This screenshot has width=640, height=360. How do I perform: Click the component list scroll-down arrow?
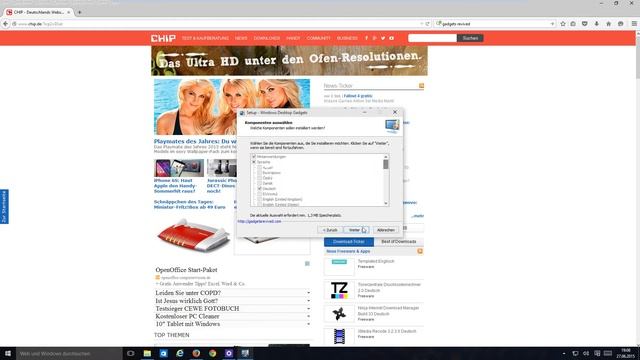[386, 203]
